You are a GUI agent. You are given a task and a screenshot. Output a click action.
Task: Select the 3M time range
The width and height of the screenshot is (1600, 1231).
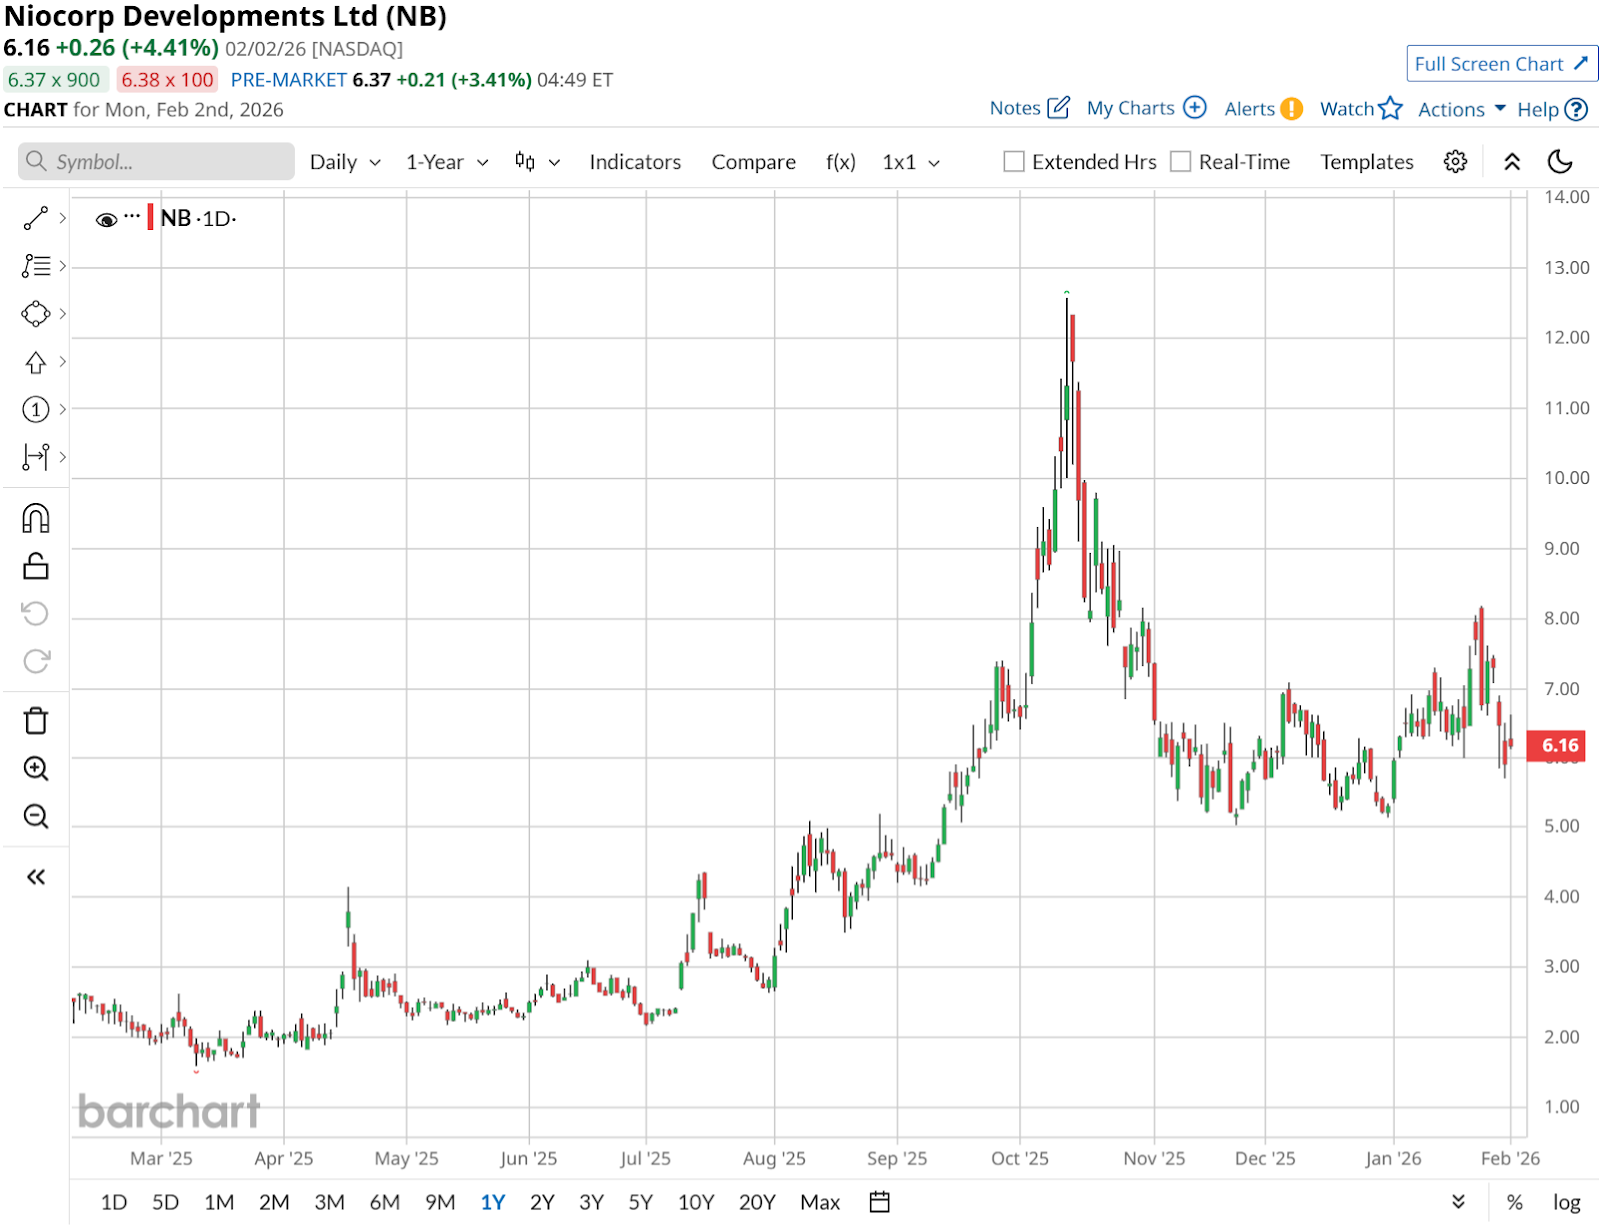pos(329,1202)
